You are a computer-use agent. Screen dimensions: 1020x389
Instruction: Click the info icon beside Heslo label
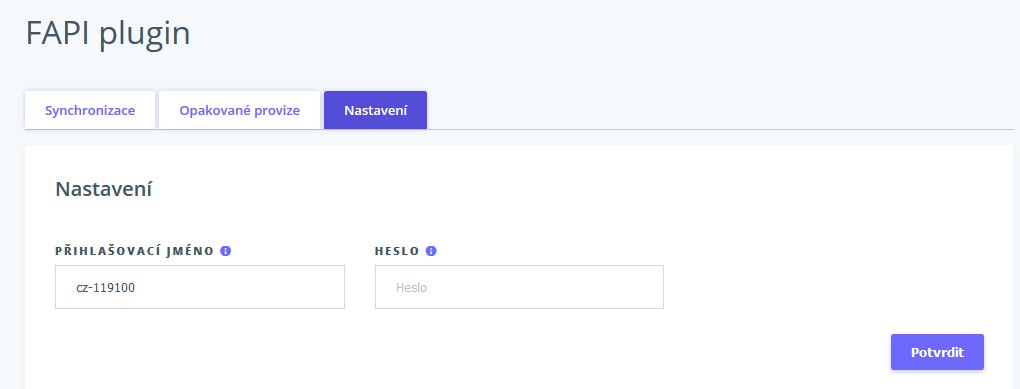[431, 251]
